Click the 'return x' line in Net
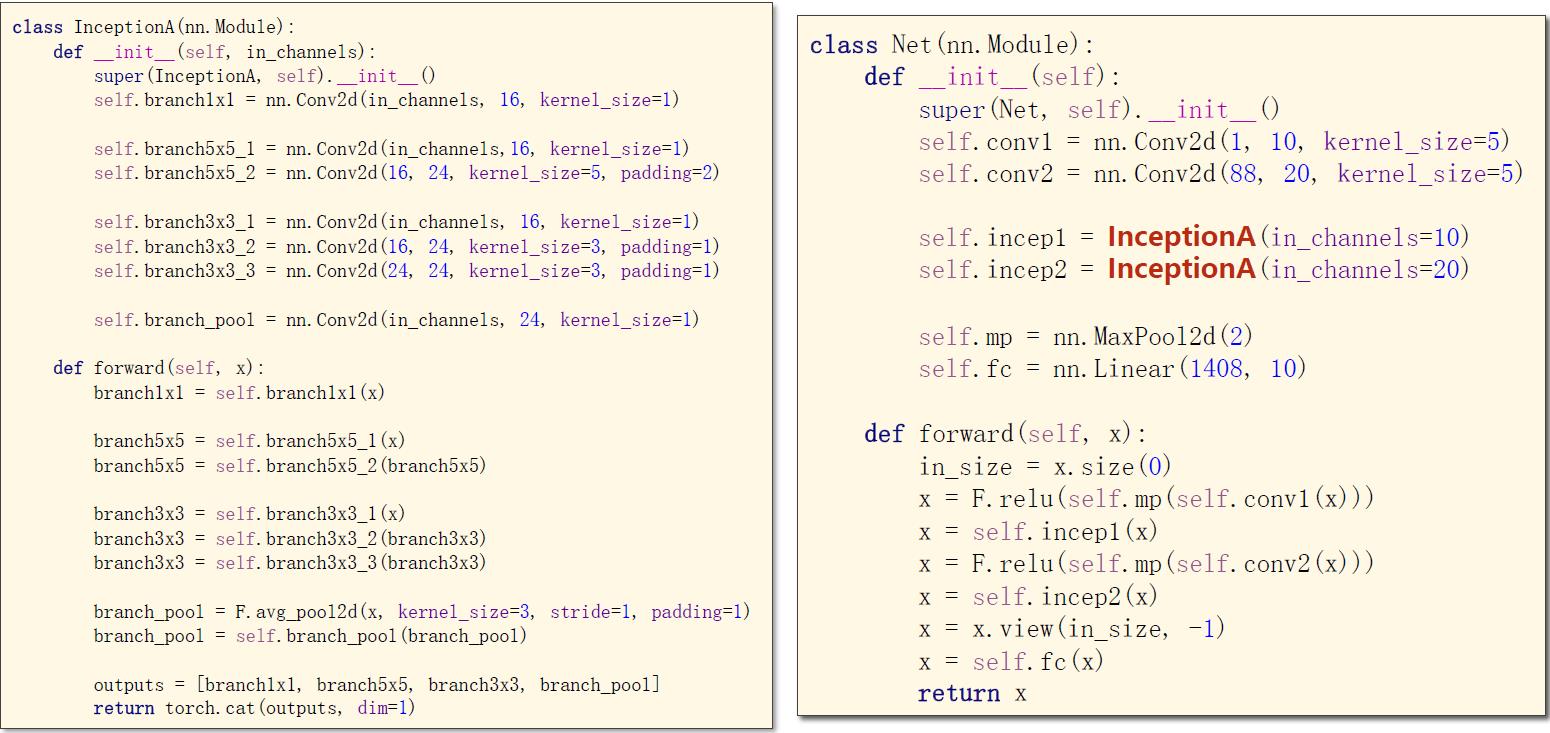This screenshot has height=733, width=1550. click(x=972, y=693)
